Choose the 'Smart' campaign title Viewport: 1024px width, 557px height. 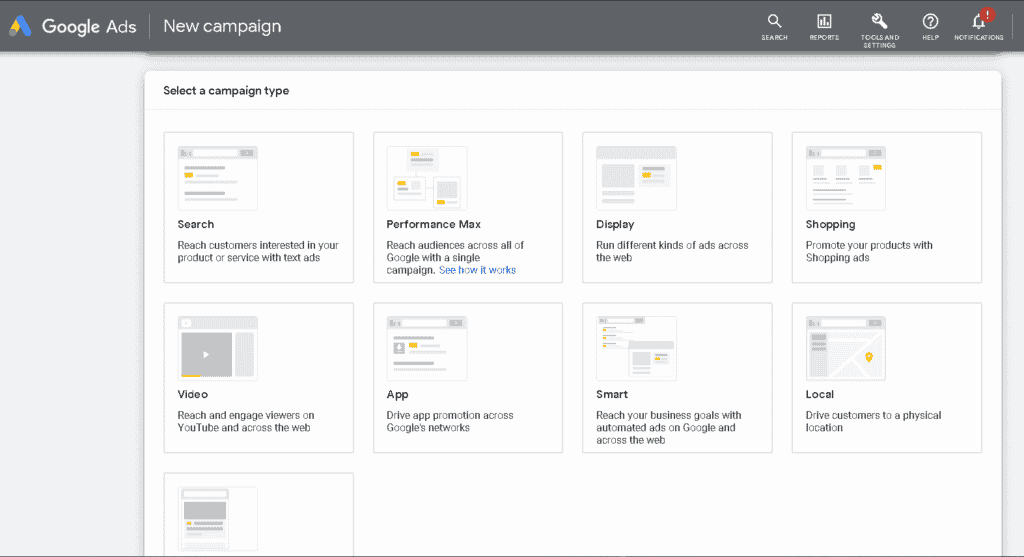click(612, 394)
